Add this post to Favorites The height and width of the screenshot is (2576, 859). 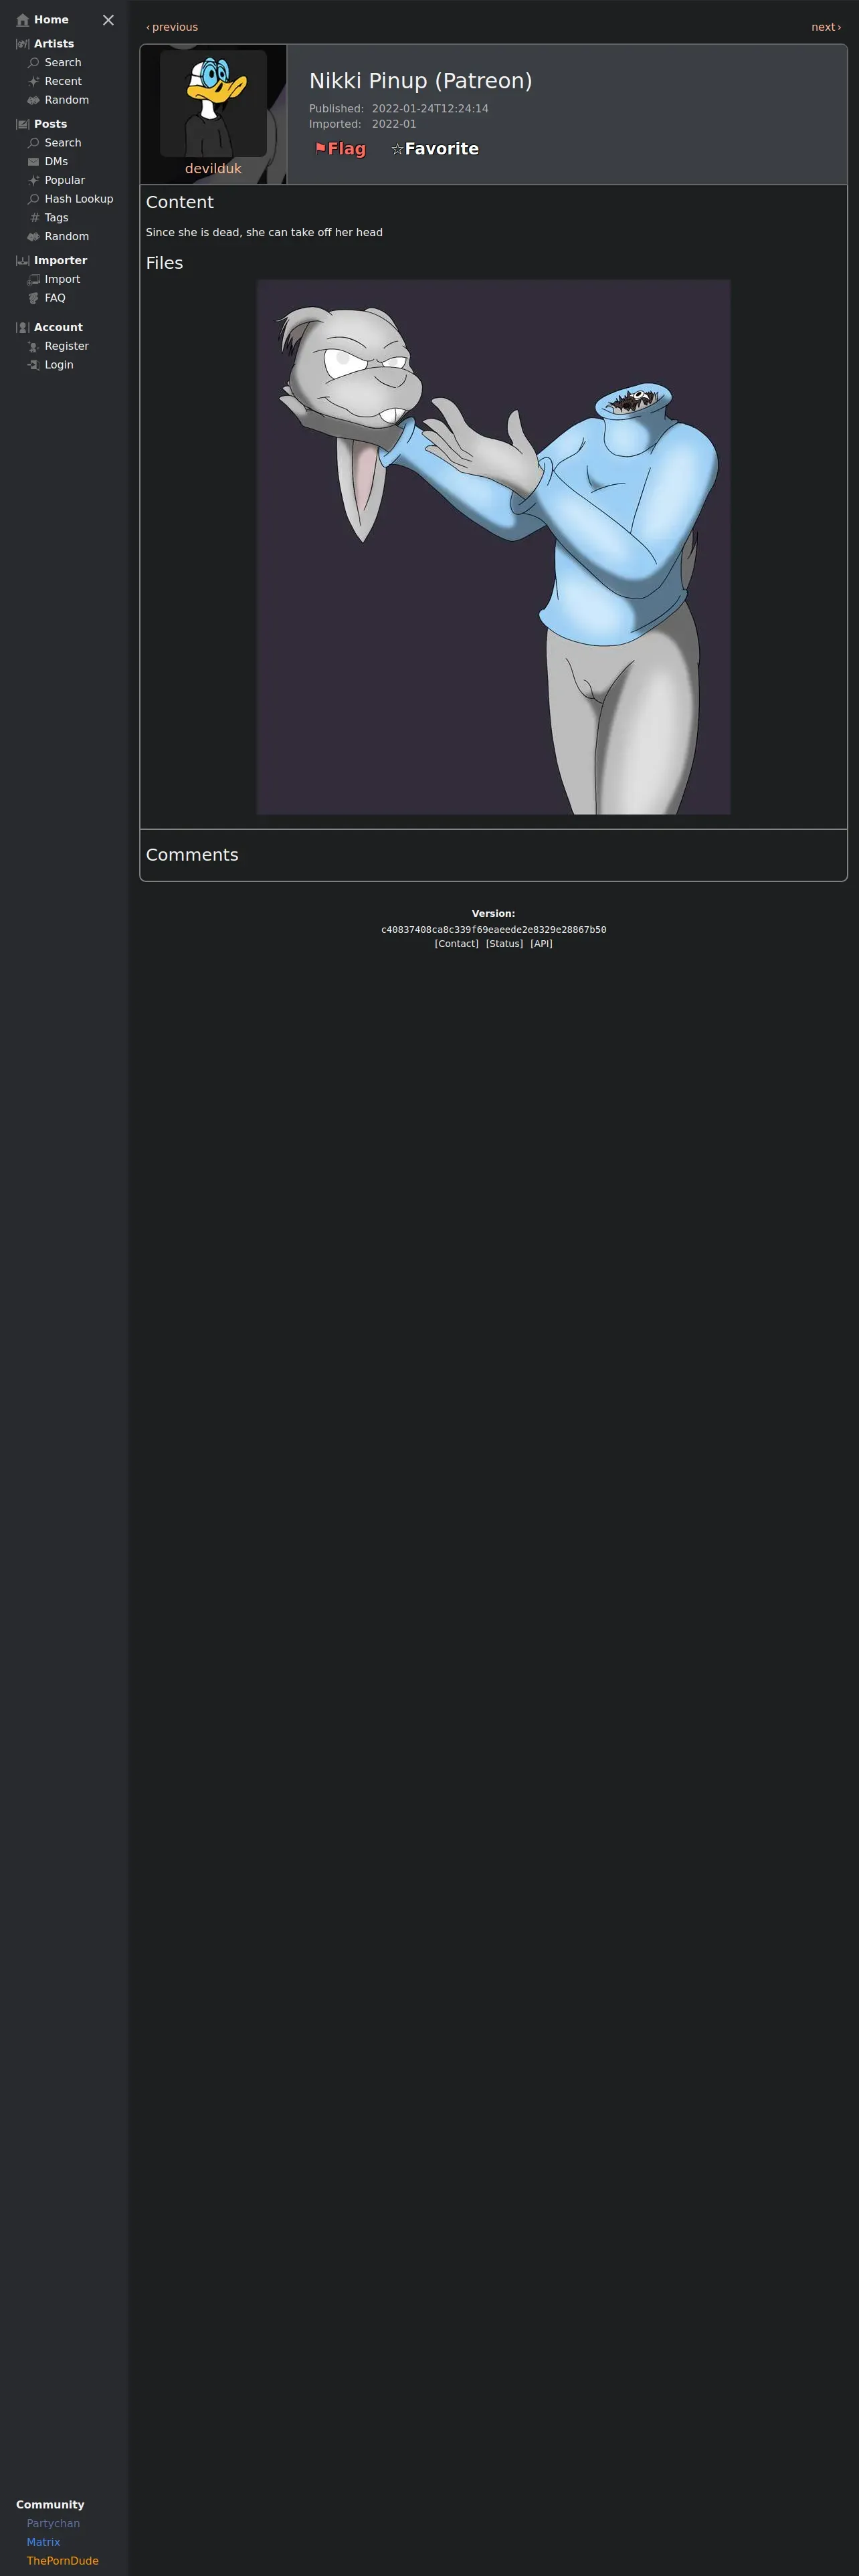click(435, 149)
